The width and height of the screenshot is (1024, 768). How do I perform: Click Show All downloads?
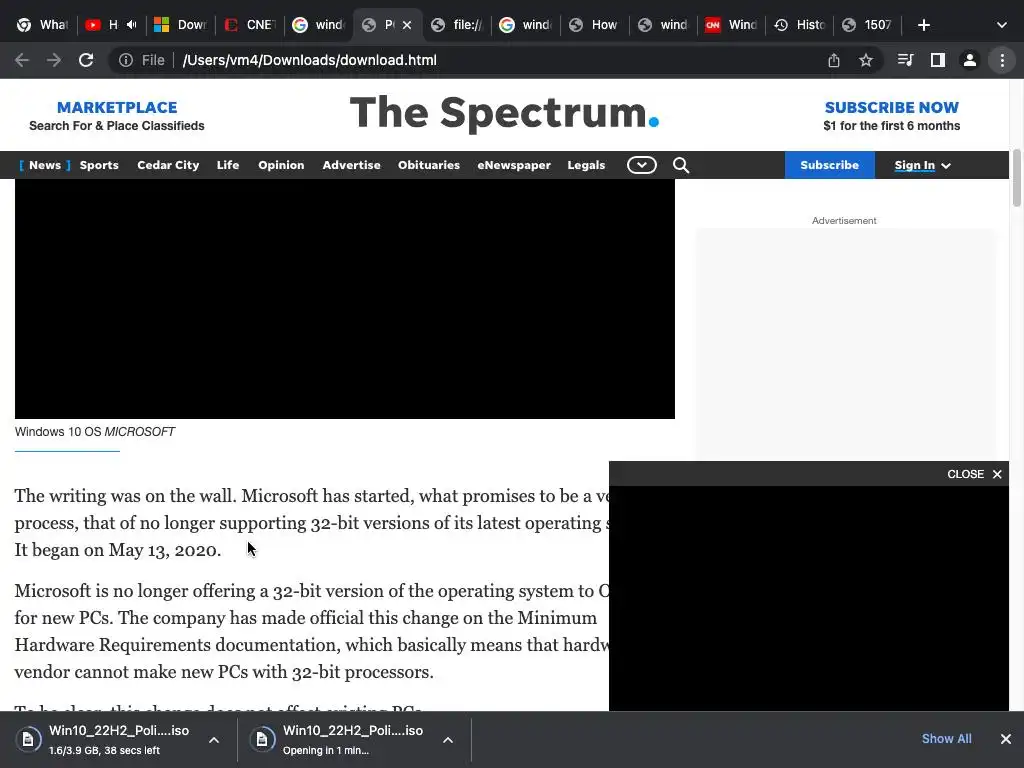946,739
